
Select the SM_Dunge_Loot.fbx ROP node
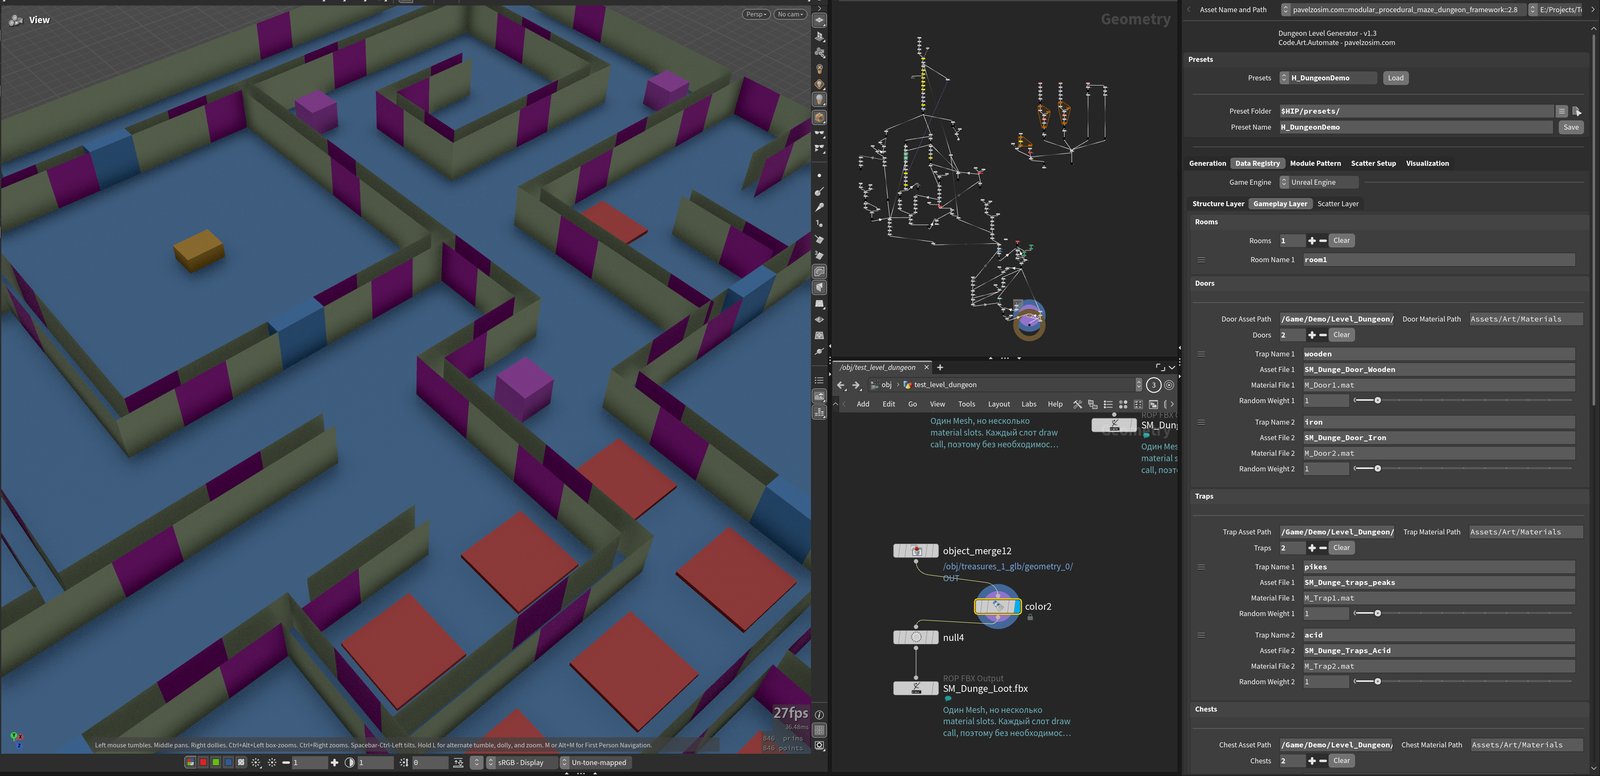tap(915, 688)
